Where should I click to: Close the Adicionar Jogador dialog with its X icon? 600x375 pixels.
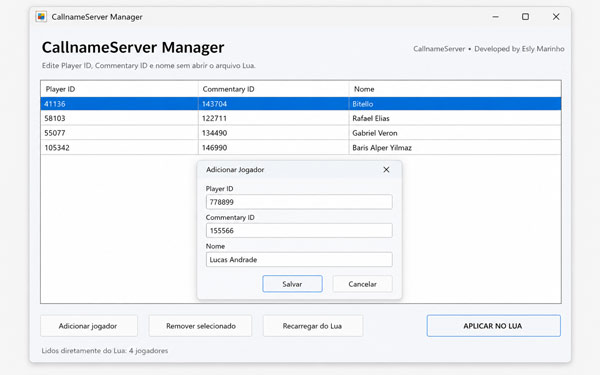pos(386,170)
